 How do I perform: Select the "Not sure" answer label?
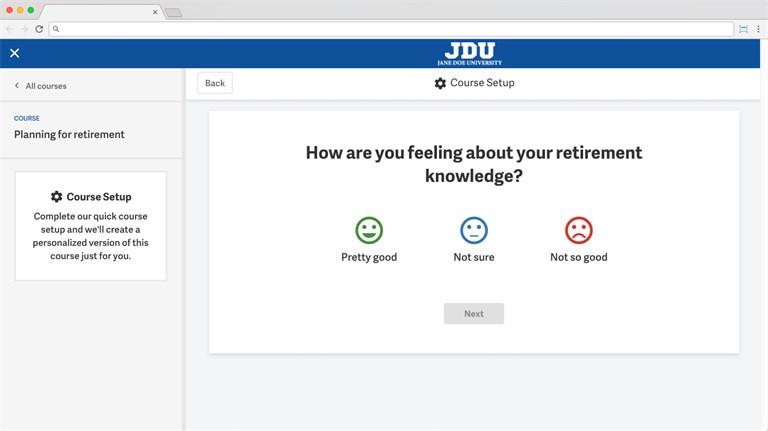(x=474, y=257)
